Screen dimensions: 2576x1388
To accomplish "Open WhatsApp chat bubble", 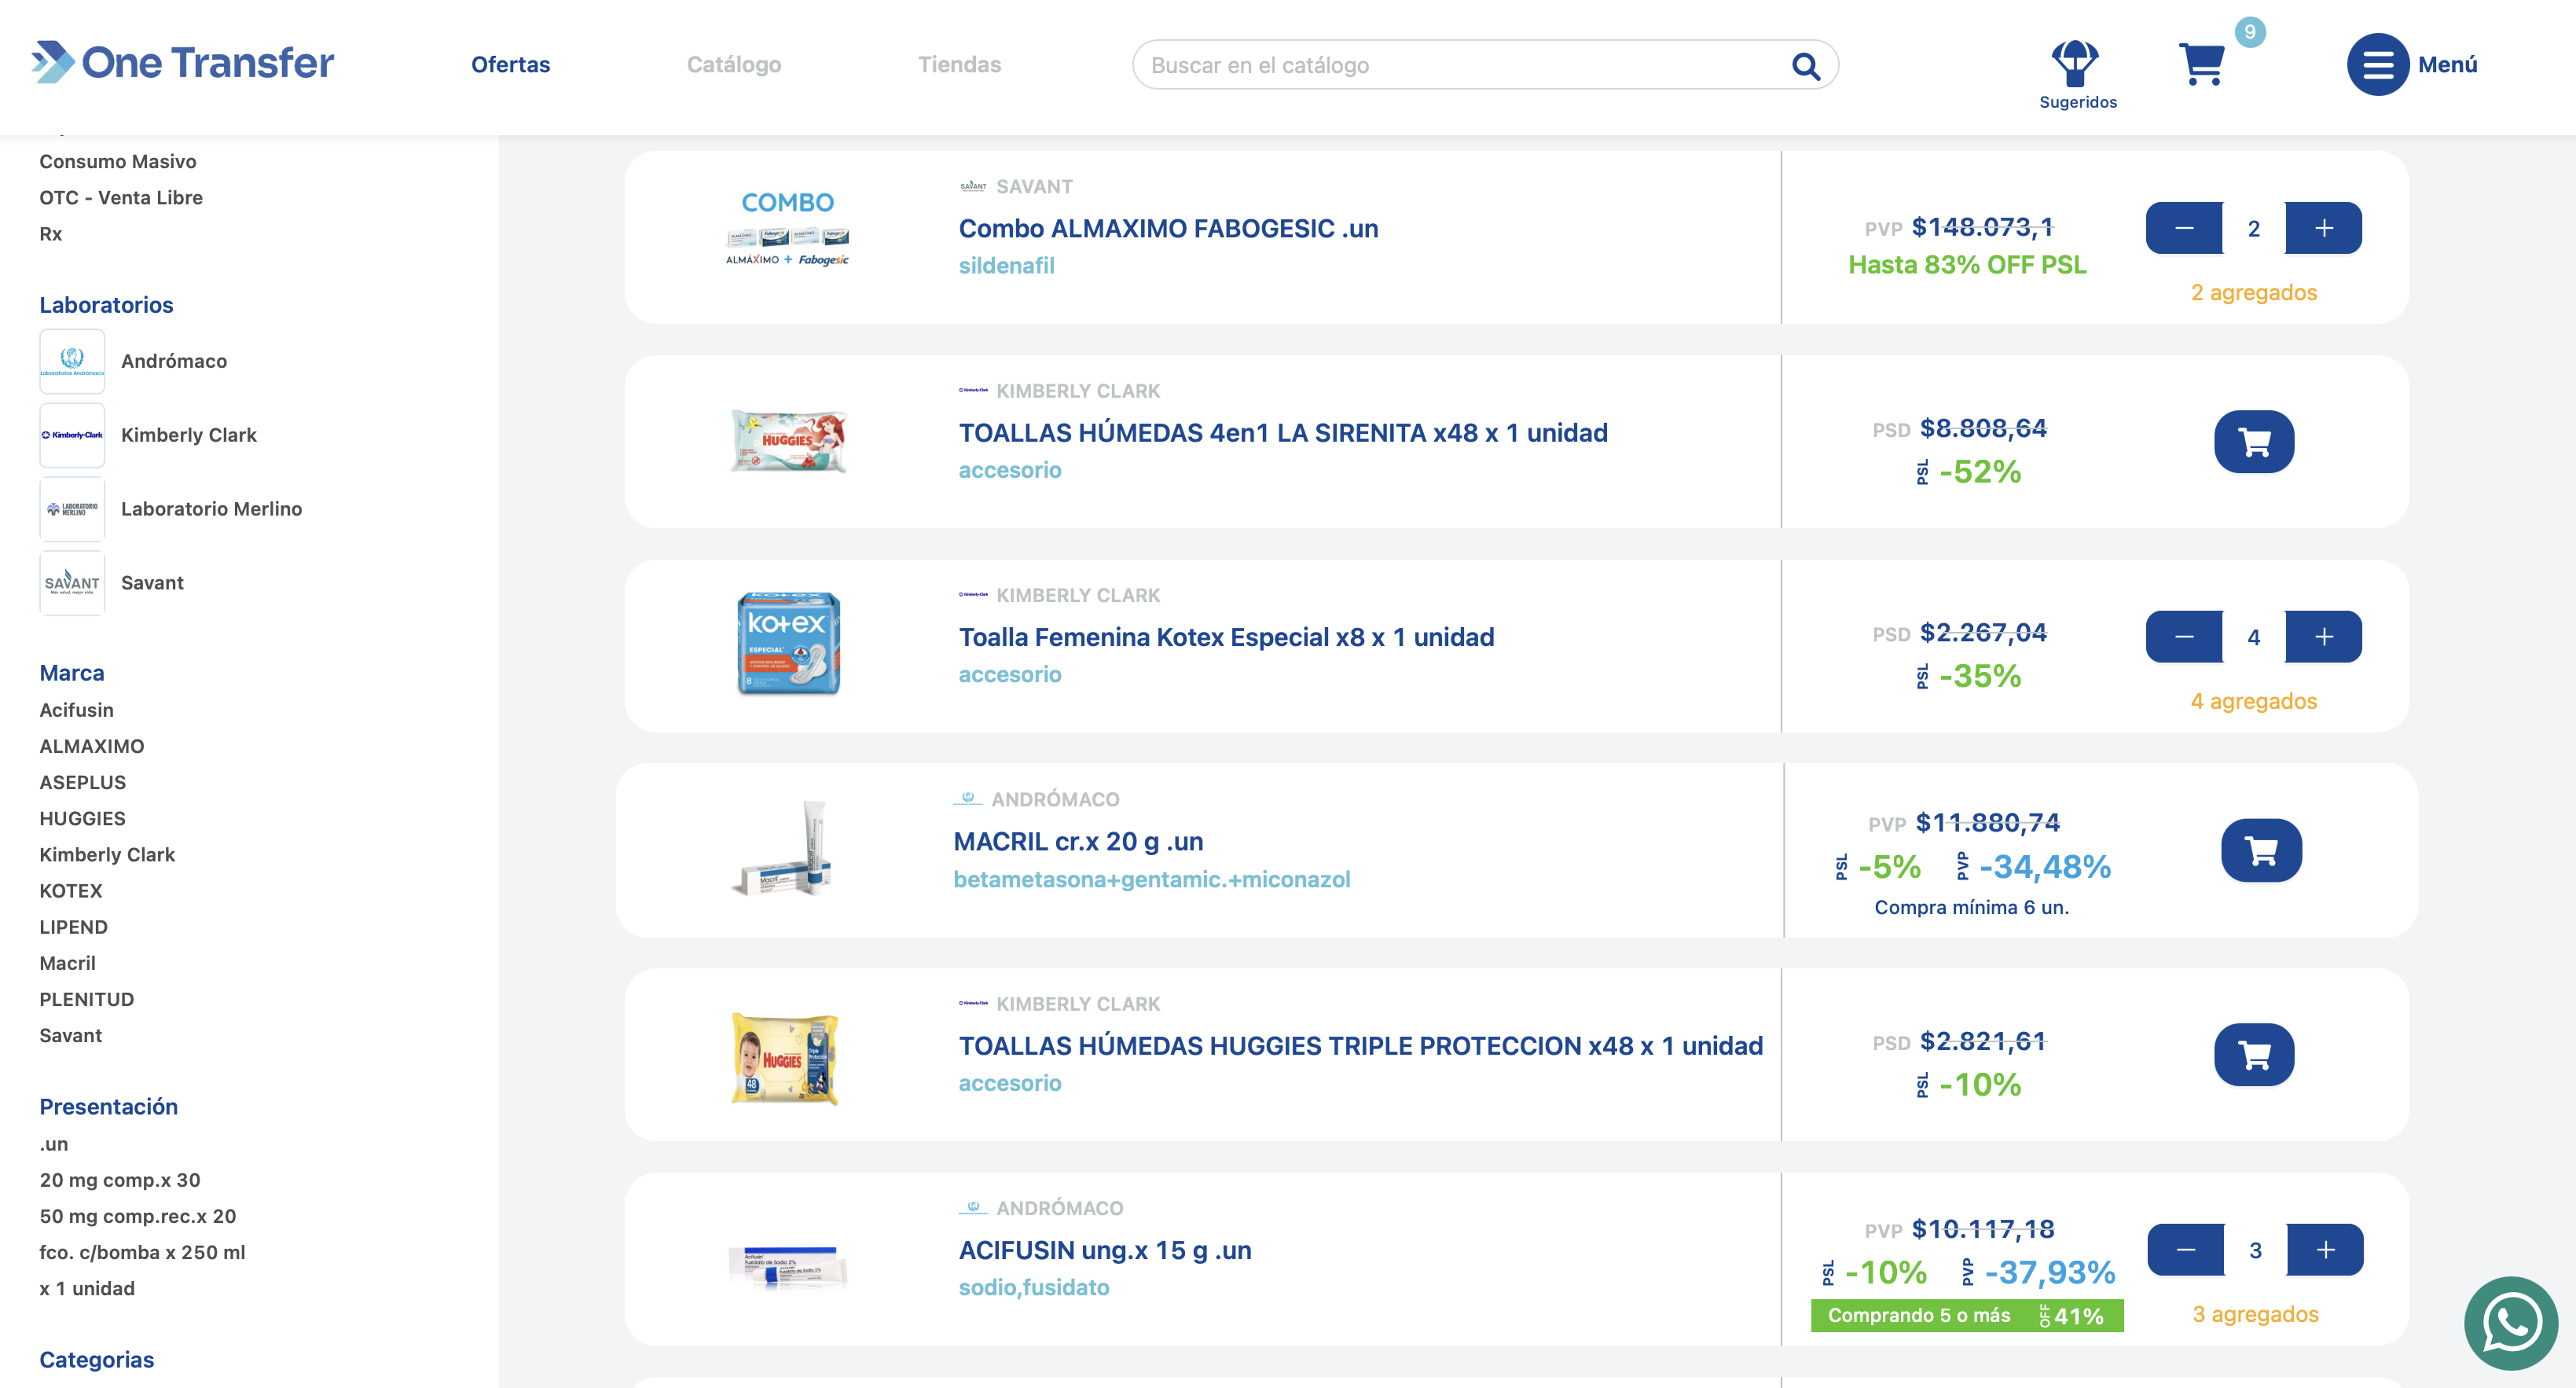I will tap(2511, 1322).
